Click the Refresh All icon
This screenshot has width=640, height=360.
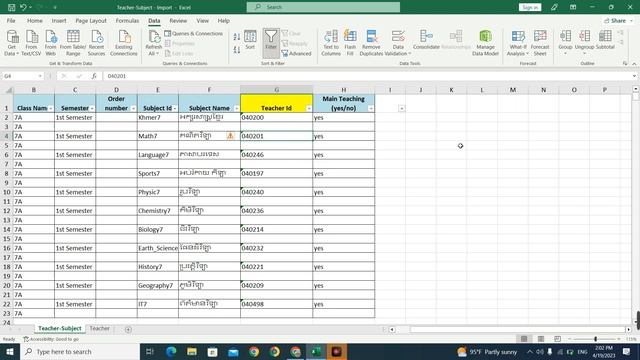click(x=154, y=42)
